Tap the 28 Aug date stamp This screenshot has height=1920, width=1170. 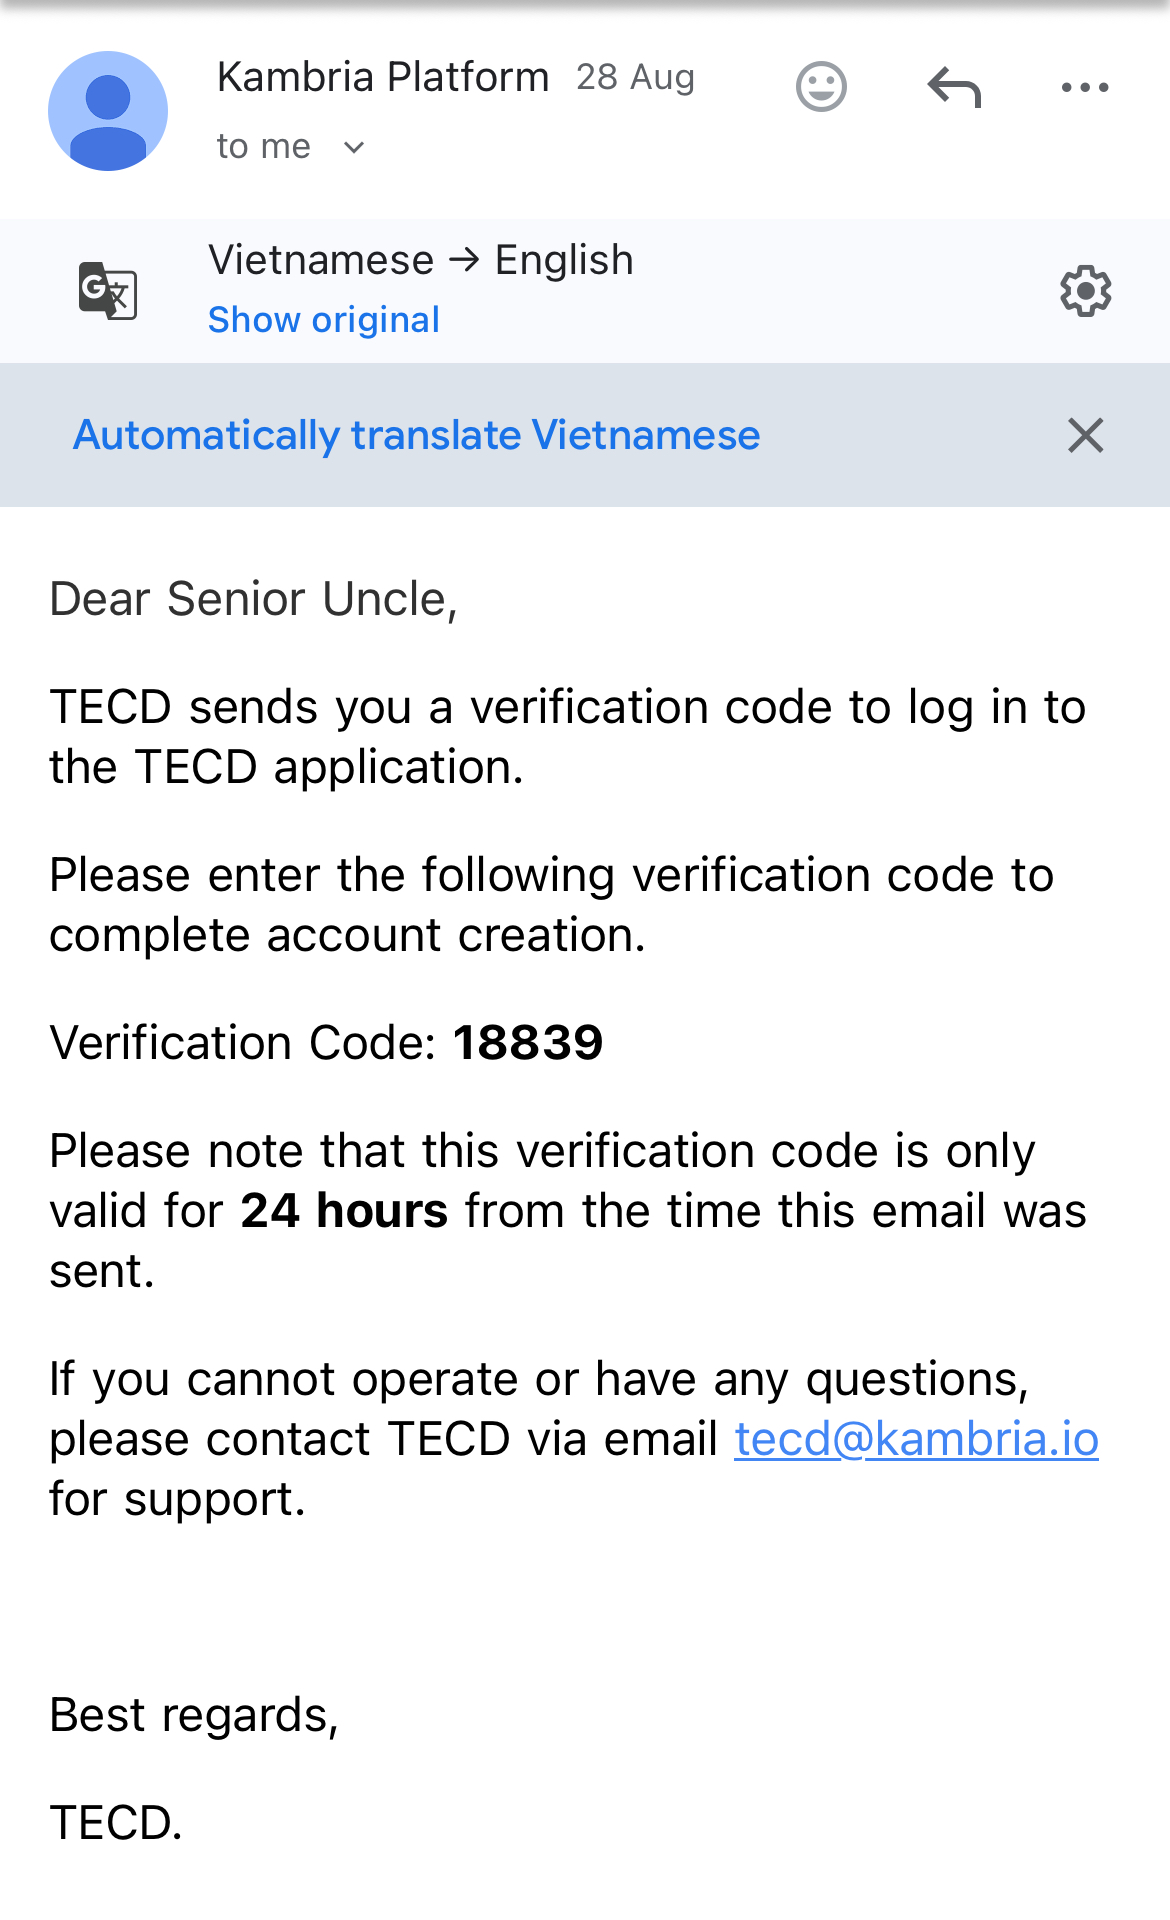tap(635, 77)
